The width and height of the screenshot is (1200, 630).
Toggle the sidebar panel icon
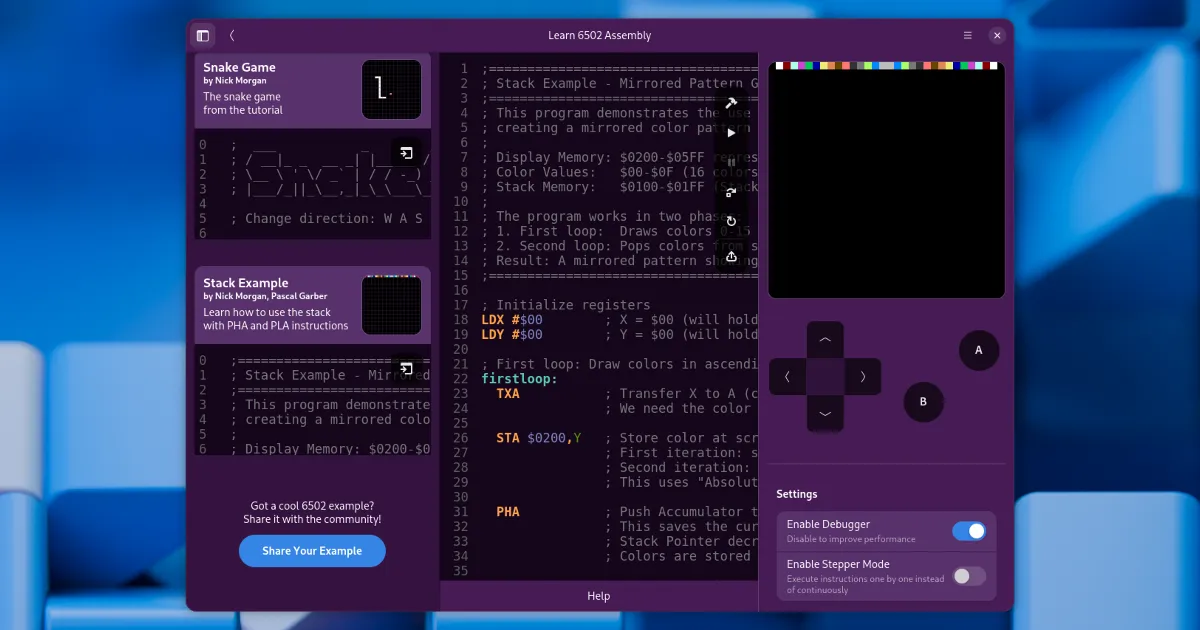[x=203, y=35]
